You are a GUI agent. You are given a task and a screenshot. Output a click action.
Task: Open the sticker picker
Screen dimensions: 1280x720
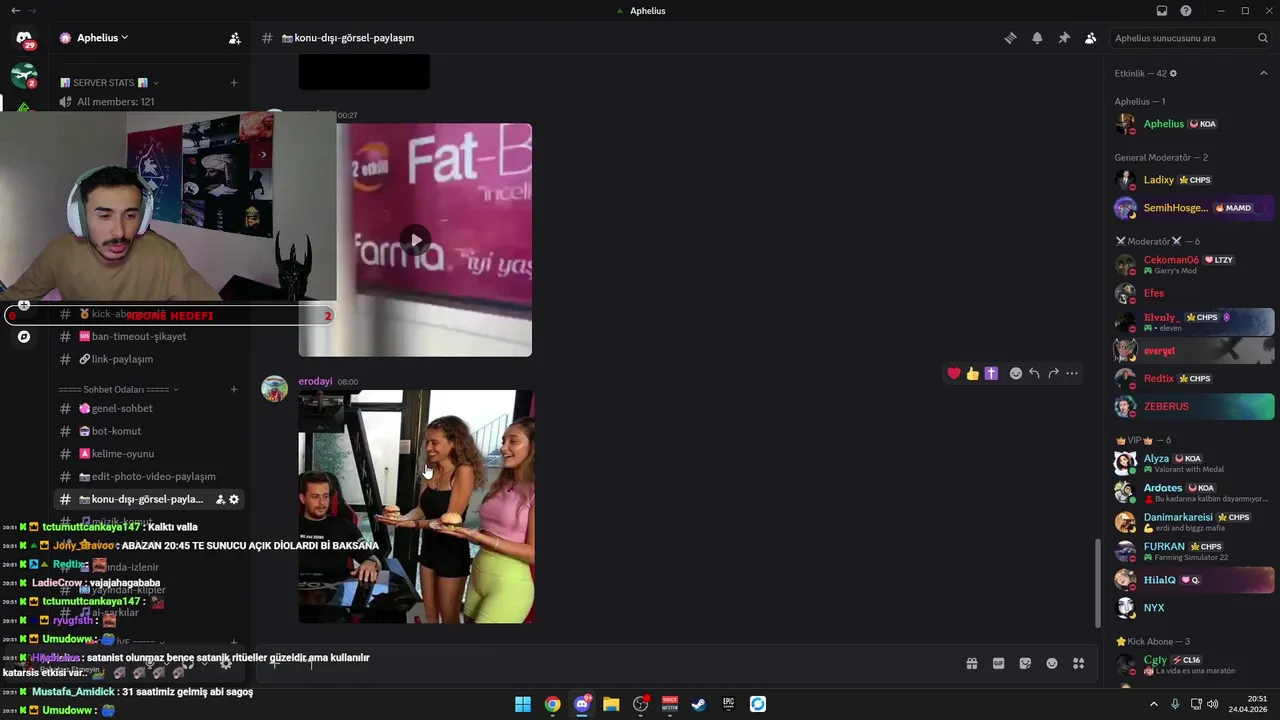[x=1025, y=663]
